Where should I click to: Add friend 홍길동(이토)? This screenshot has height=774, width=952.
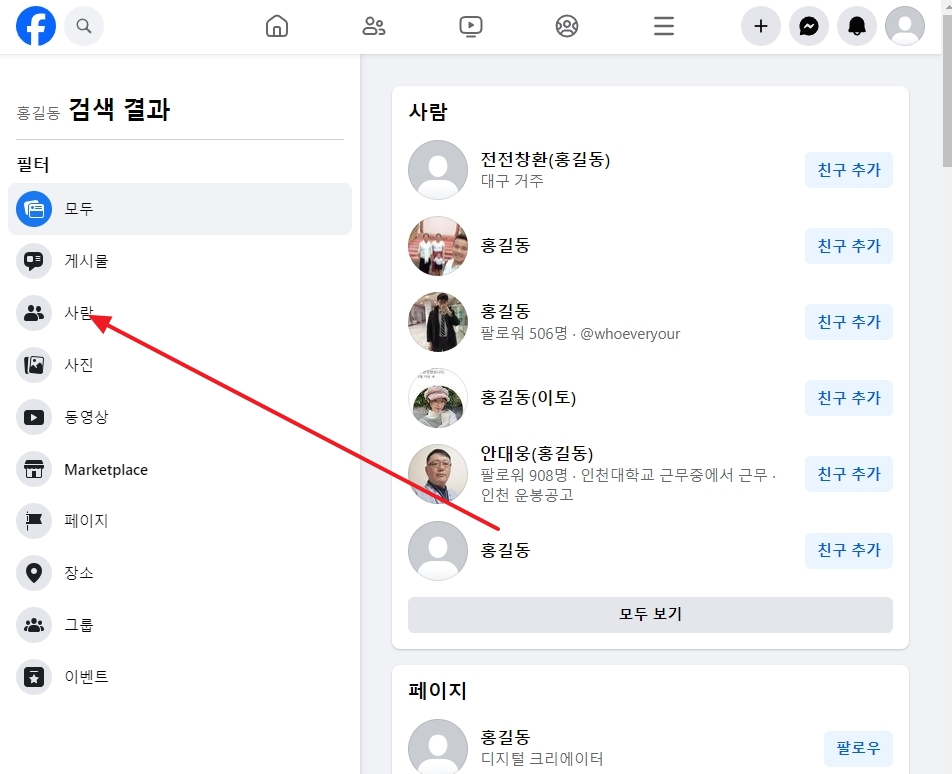point(848,398)
